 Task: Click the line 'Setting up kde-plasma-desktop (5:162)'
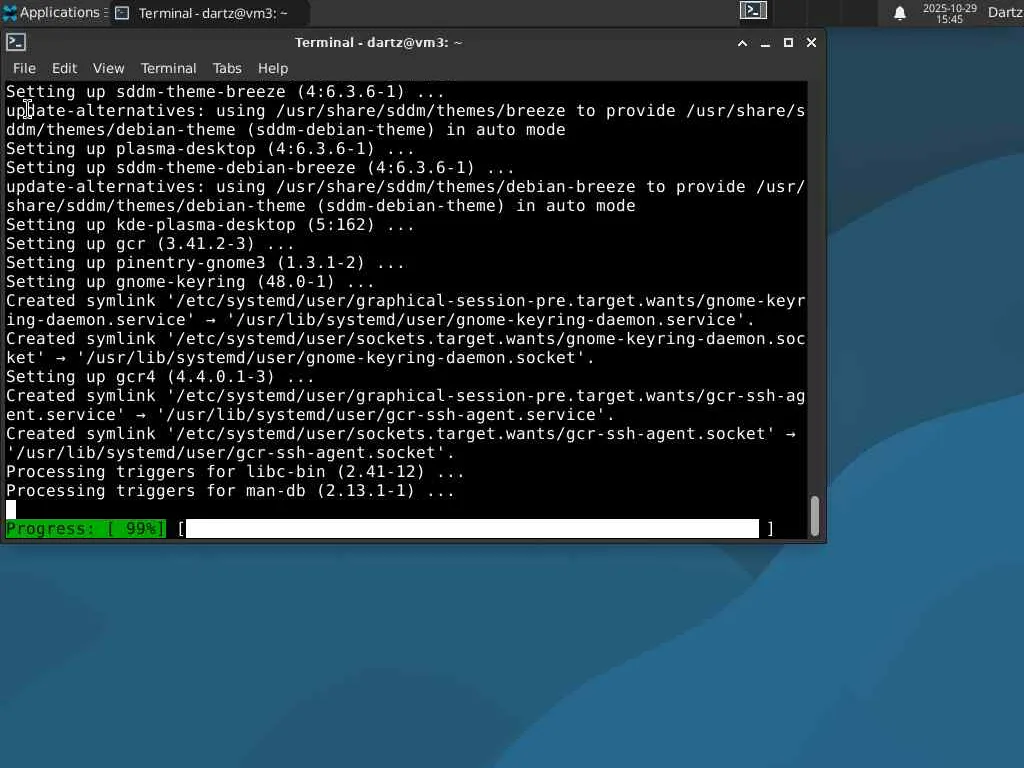pos(210,225)
